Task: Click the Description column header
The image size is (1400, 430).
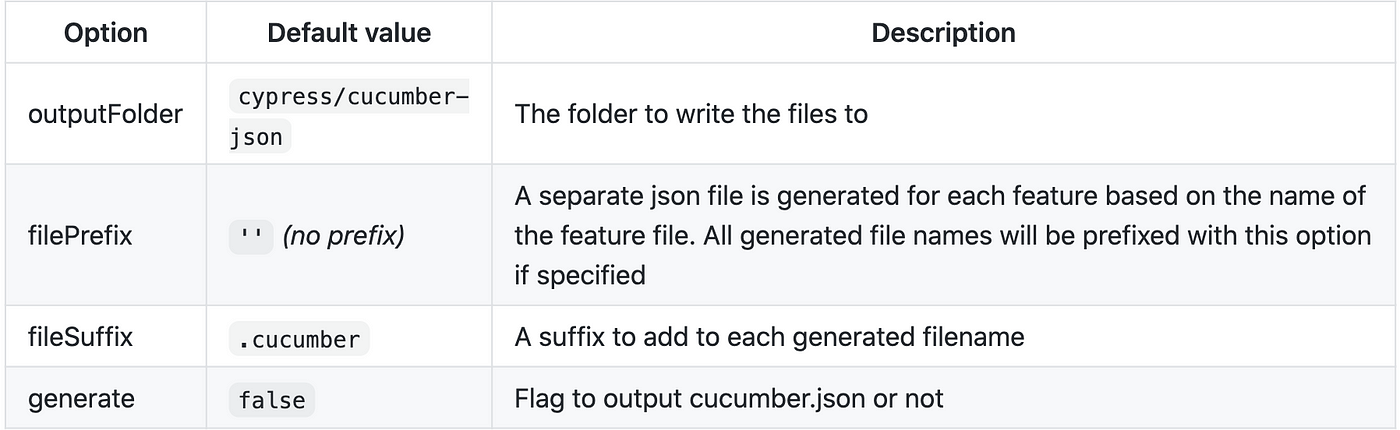Action: pyautogui.click(x=944, y=33)
